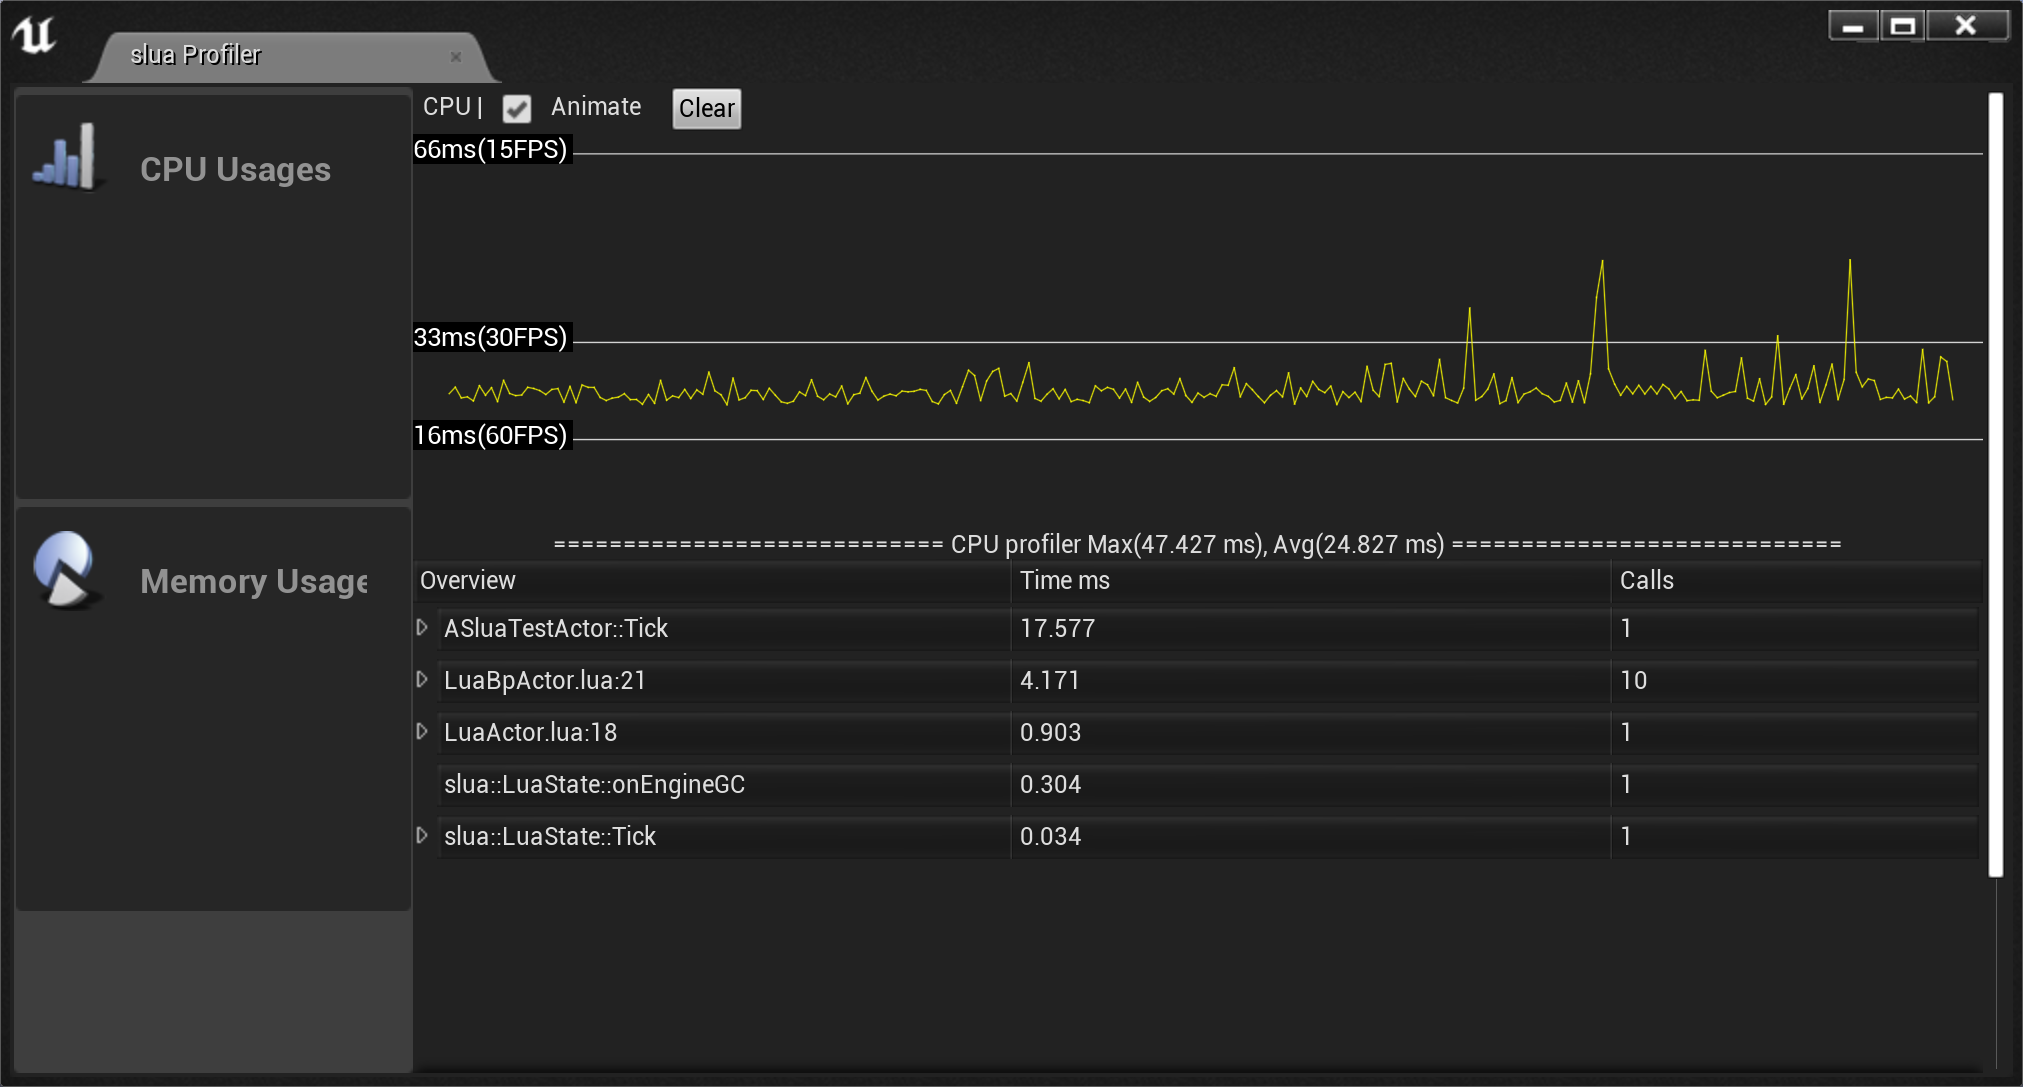2023x1087 pixels.
Task: Close the profiler window
Action: [1966, 26]
